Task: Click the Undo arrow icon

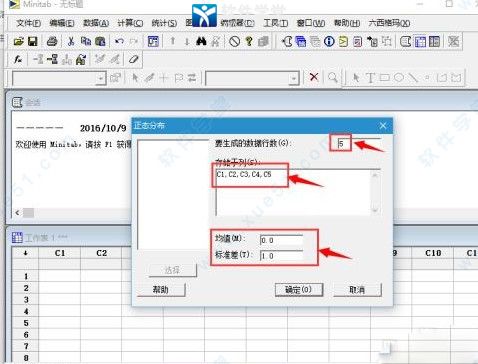Action: click(119, 41)
